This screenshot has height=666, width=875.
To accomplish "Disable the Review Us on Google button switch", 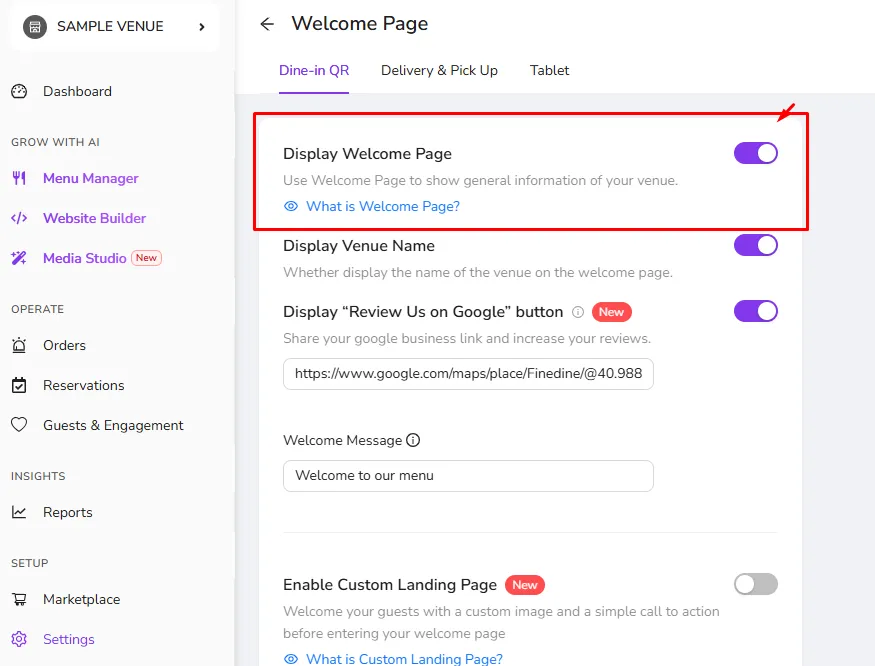I will (756, 311).
